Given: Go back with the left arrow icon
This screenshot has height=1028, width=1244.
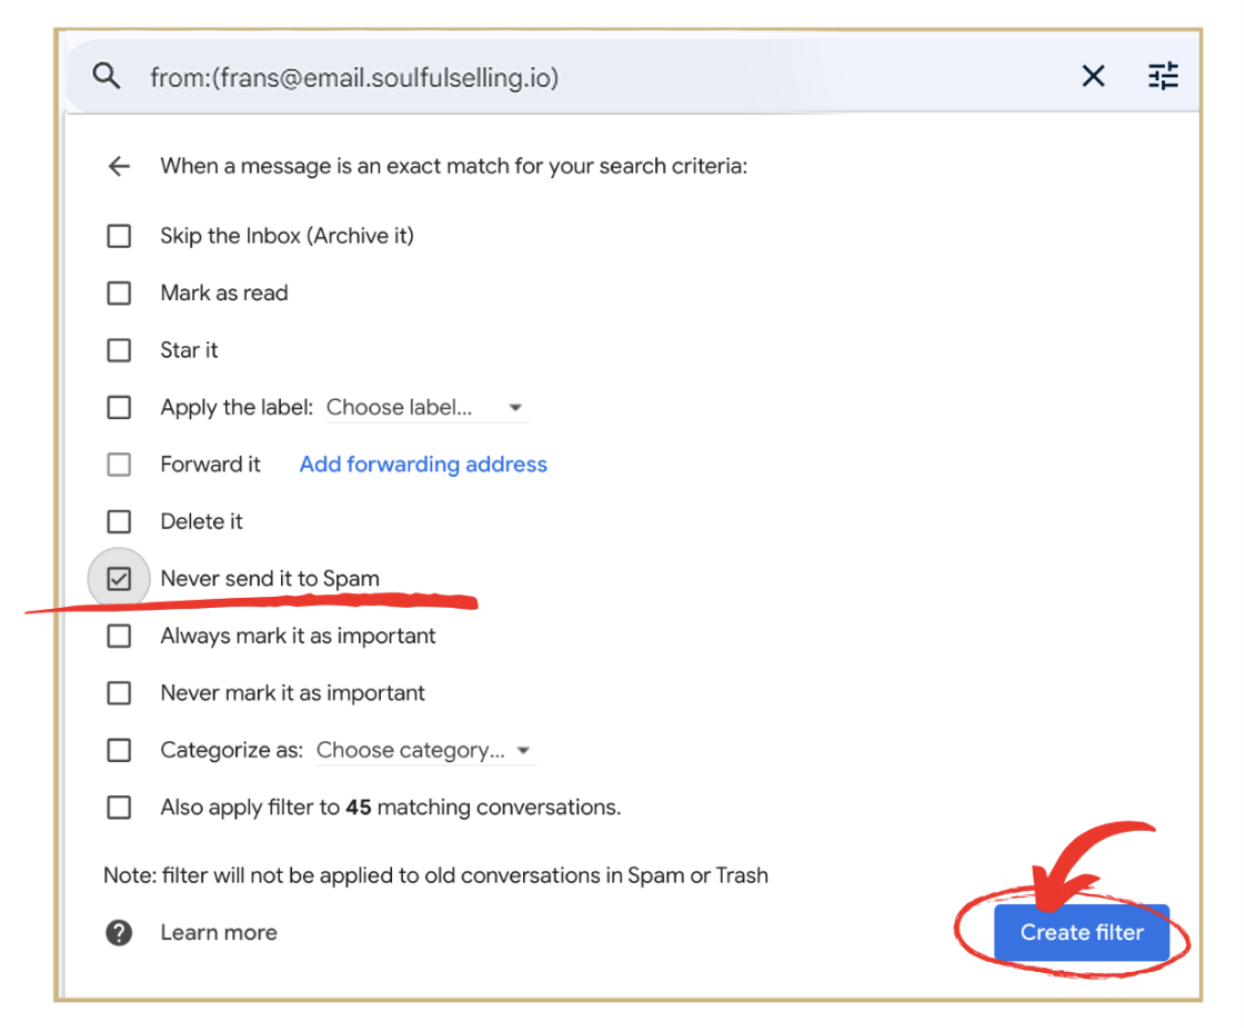Looking at the screenshot, I should tap(119, 166).
